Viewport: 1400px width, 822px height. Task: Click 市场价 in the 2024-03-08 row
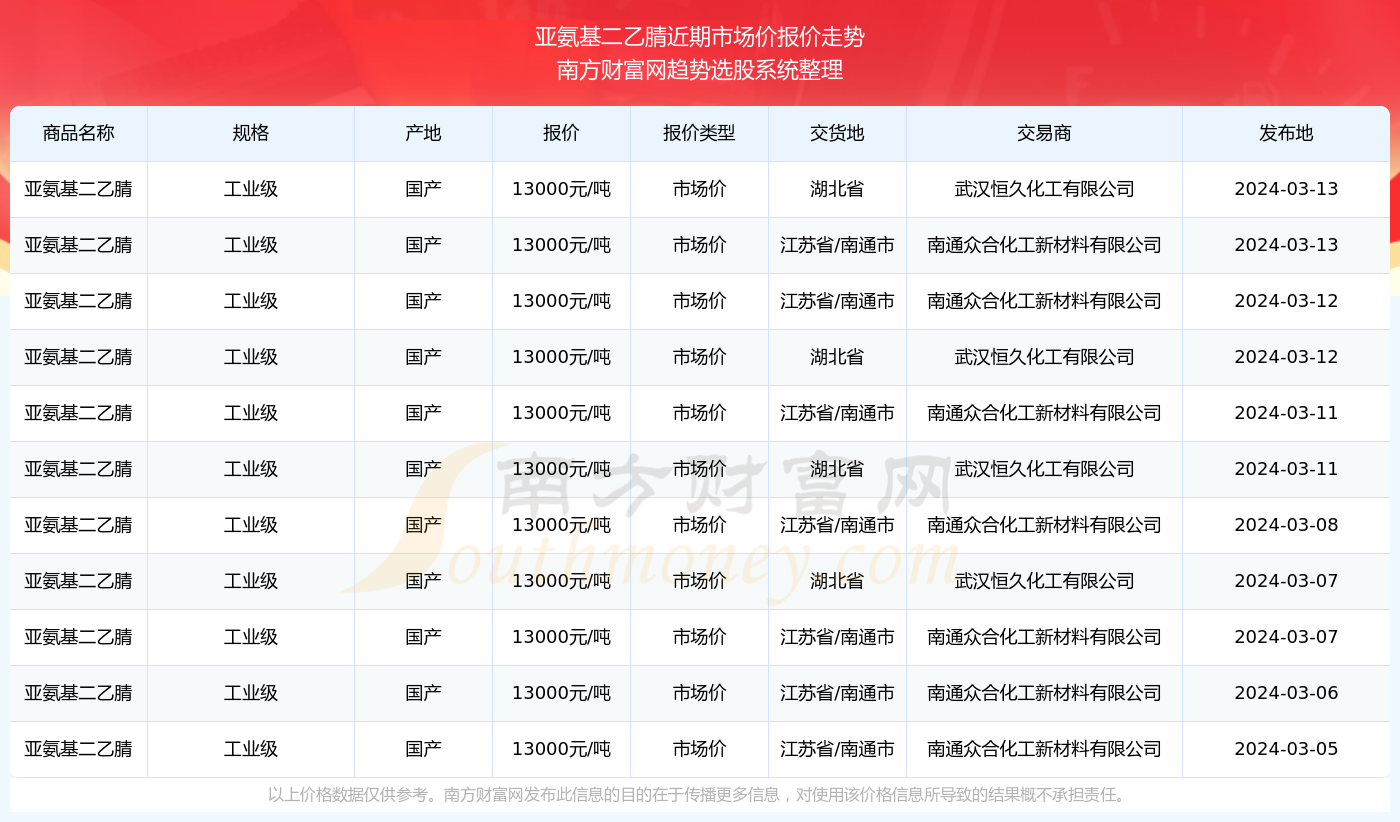tap(699, 525)
